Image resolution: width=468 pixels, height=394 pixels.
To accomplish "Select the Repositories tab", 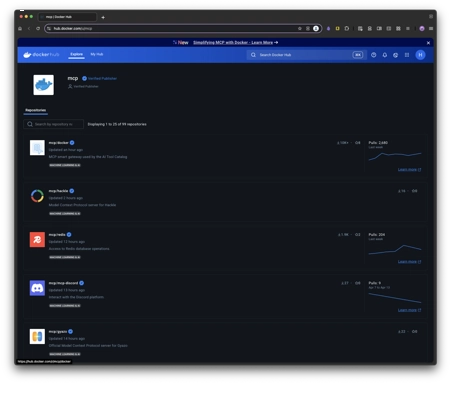I will click(36, 110).
